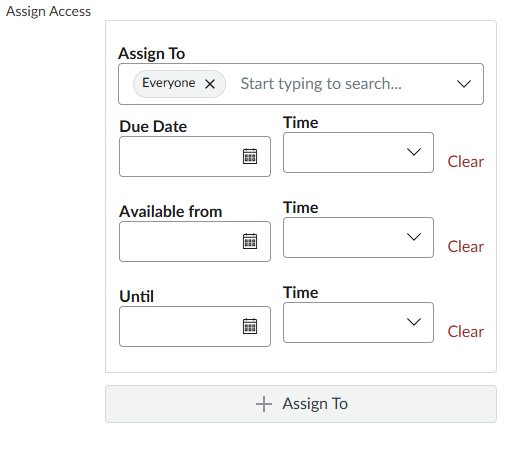Clear the Due Date row
Viewport: 529px width, 457px height.
(x=466, y=162)
